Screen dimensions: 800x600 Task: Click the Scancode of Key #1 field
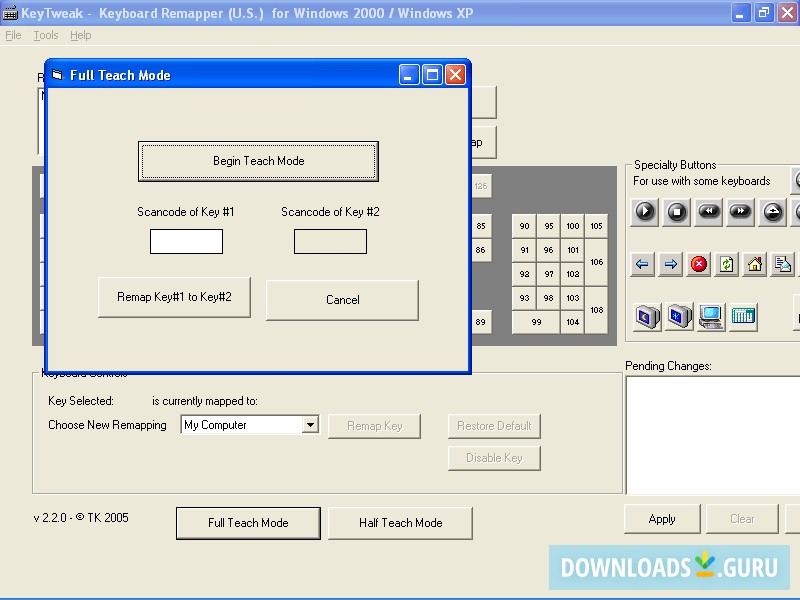coord(186,241)
